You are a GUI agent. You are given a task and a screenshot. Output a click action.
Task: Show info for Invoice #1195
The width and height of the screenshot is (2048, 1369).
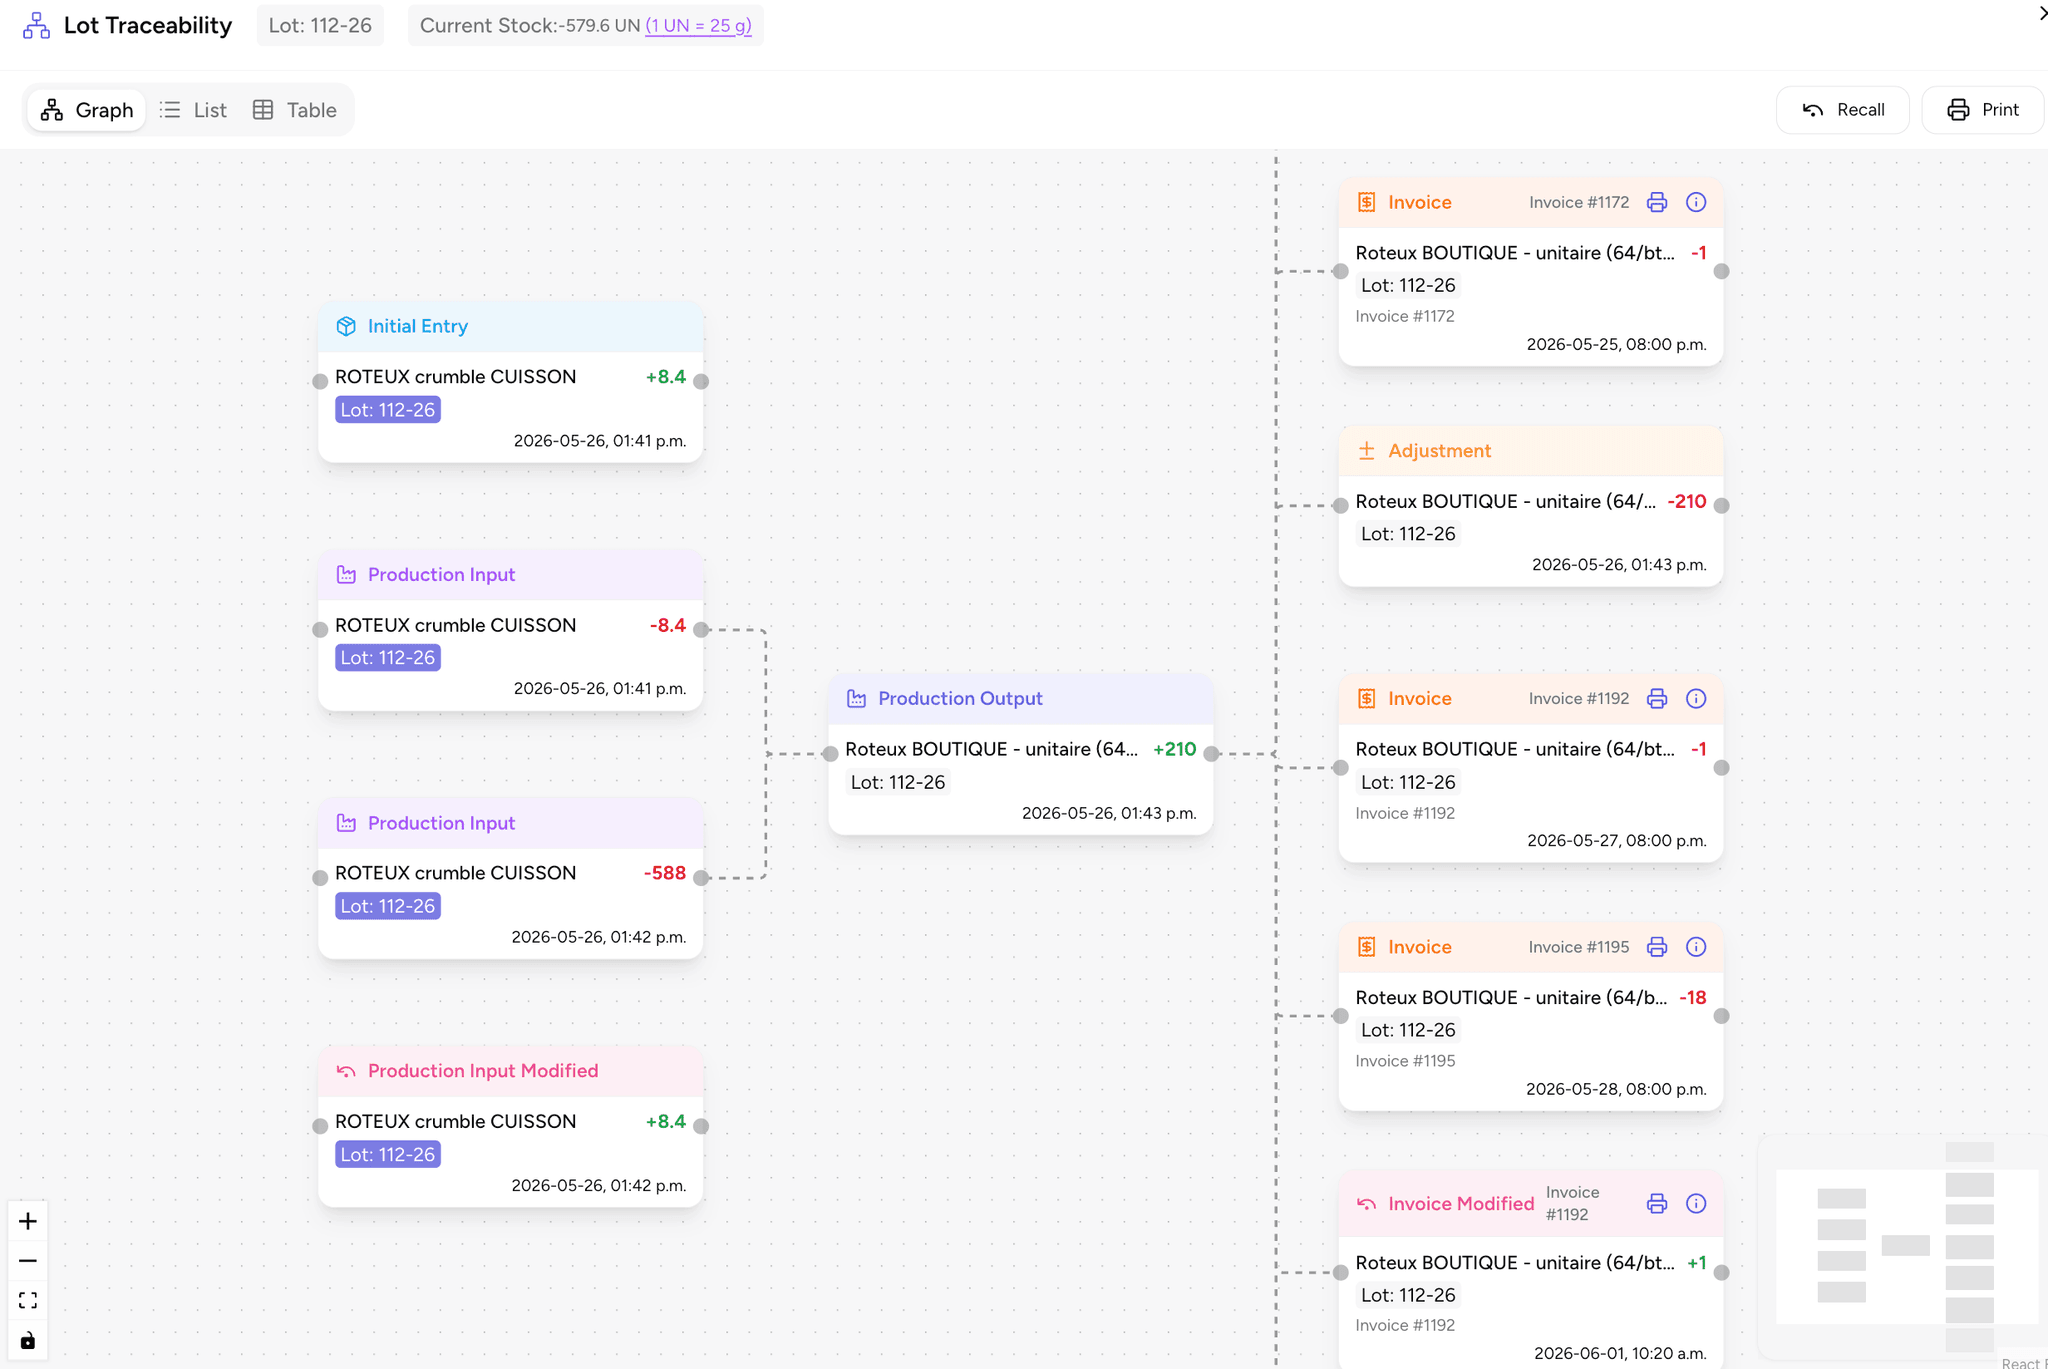pyautogui.click(x=1696, y=947)
